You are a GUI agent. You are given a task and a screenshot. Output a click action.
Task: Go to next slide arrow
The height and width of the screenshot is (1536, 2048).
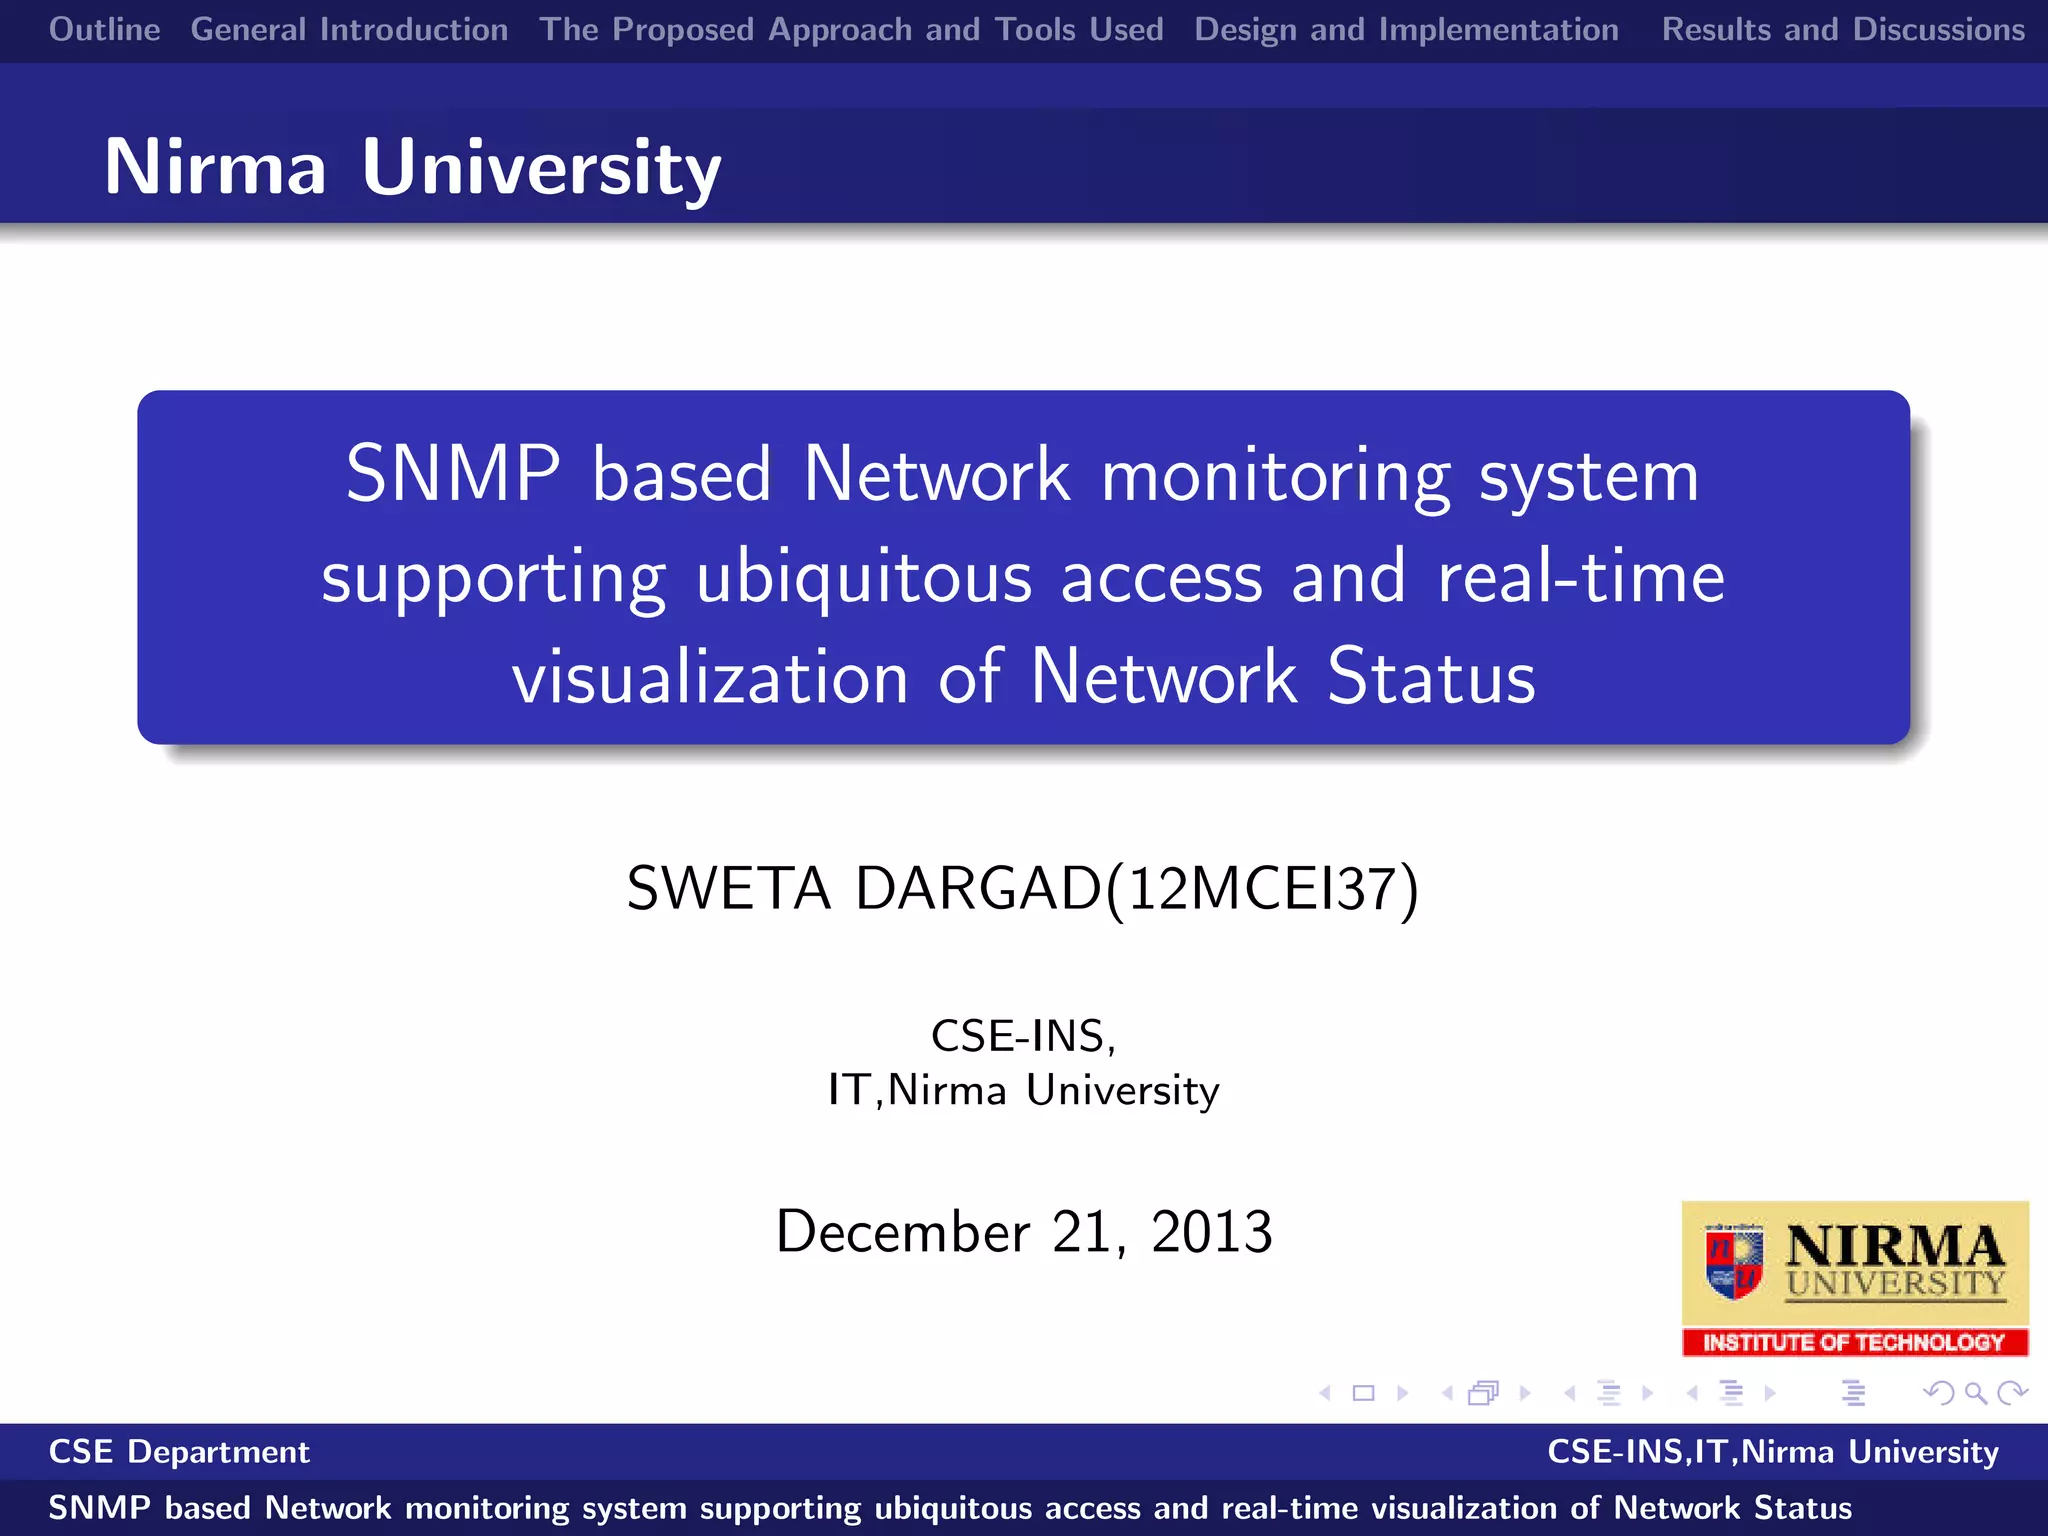pyautogui.click(x=1402, y=1393)
